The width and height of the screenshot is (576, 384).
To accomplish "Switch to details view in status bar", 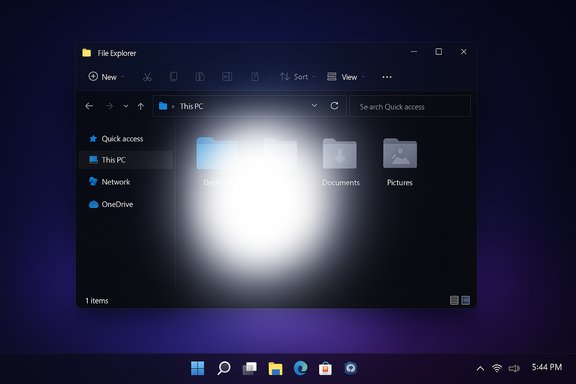I will pos(454,301).
